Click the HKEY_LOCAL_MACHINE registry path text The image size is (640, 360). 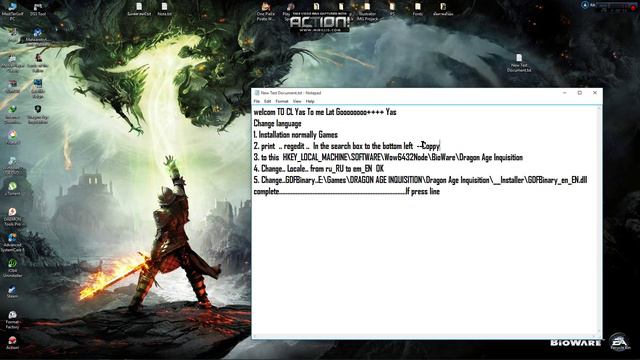tap(402, 158)
